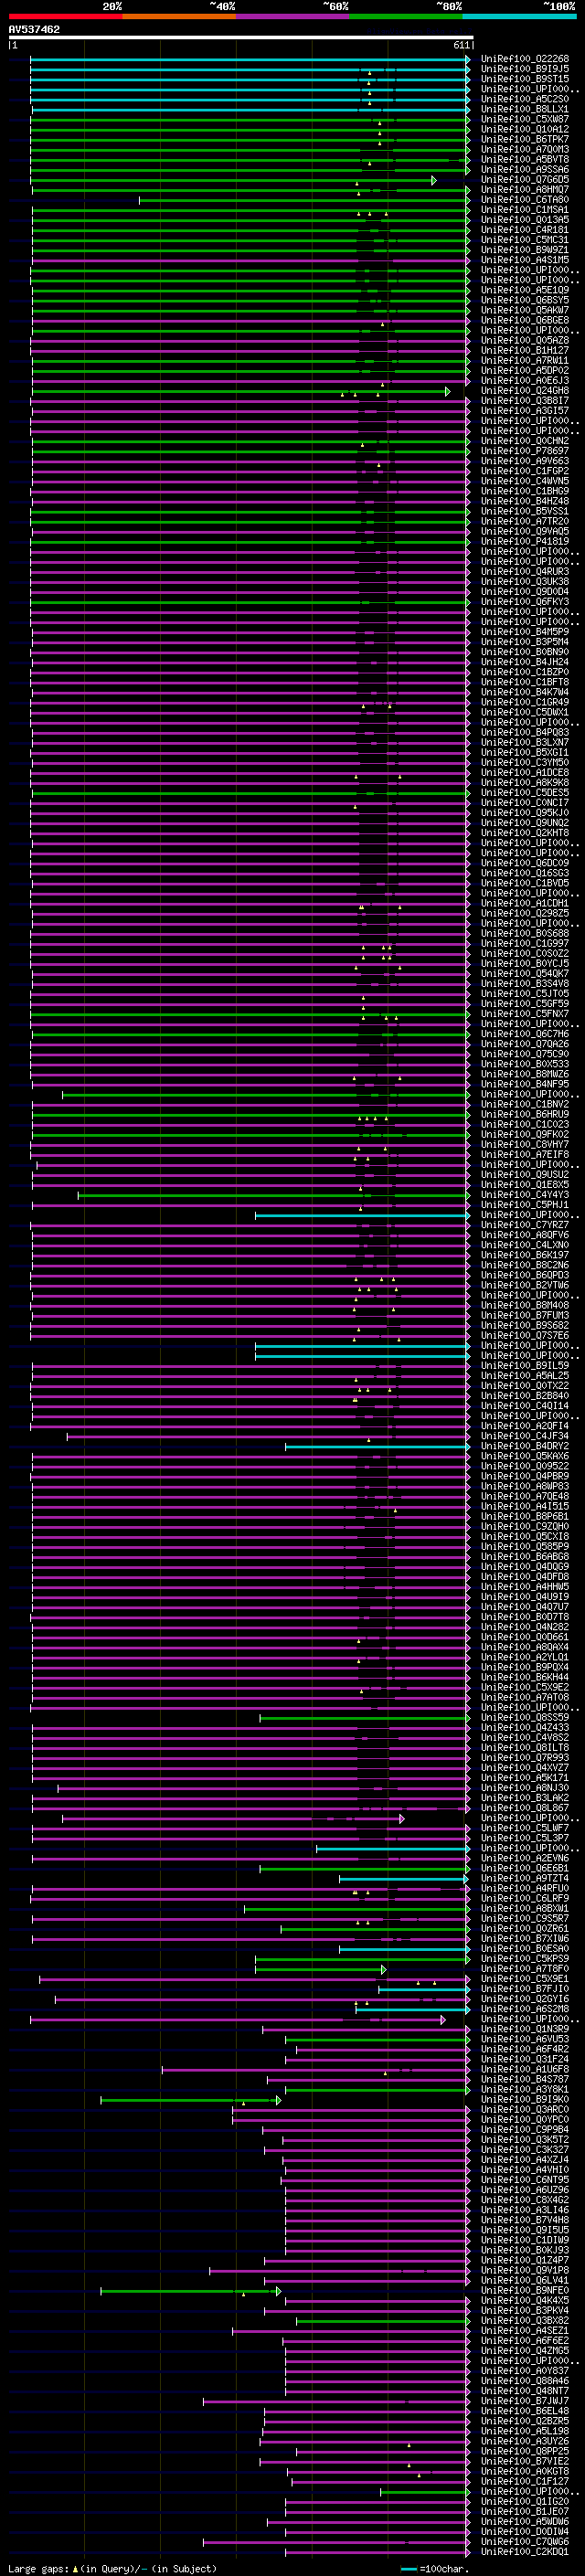Open hit UniRef100_A5C2S0
Viewport: 585px width, 2576px height.
(524, 99)
